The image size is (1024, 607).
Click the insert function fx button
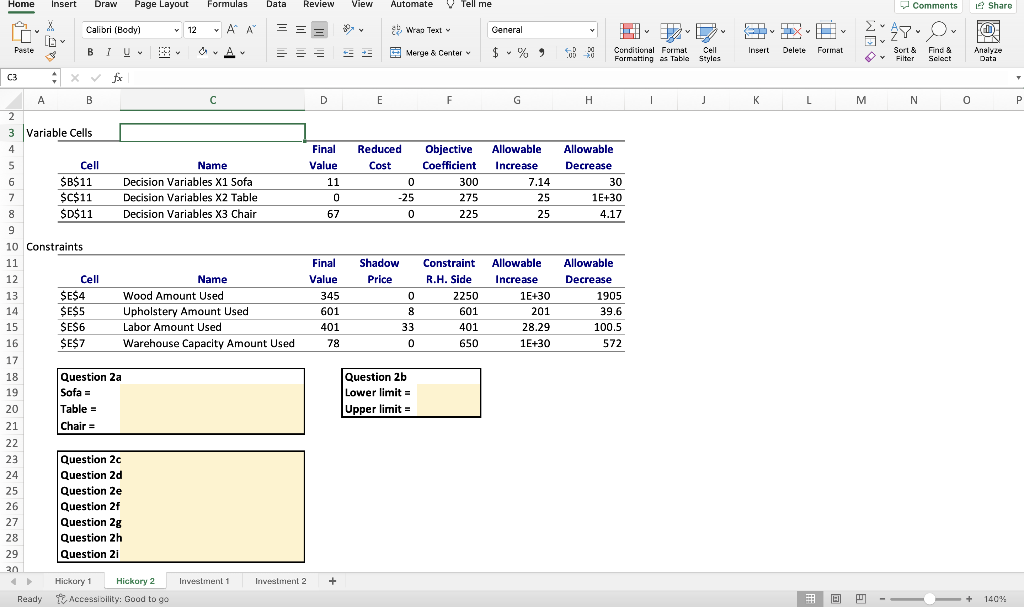(x=118, y=78)
